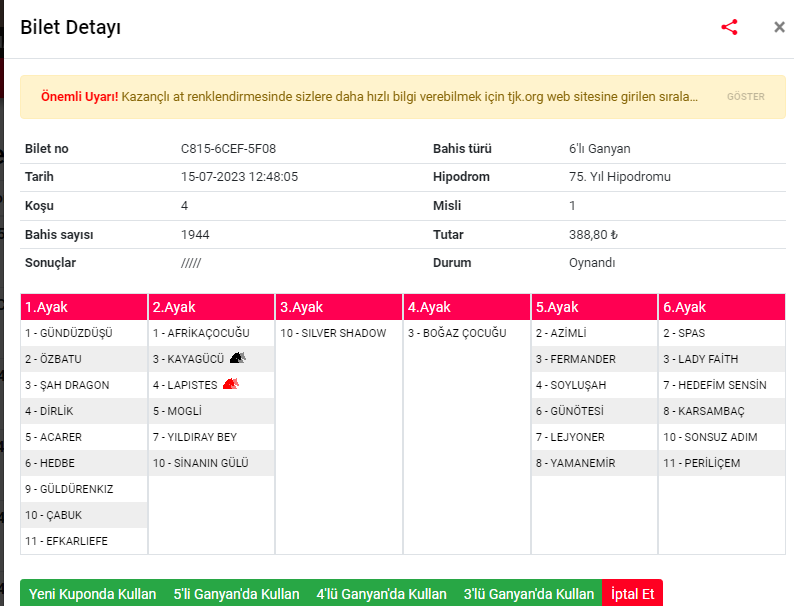Image resolution: width=794 pixels, height=606 pixels.
Task: Click the Tutar value 388,80 ₺
Action: click(x=593, y=234)
